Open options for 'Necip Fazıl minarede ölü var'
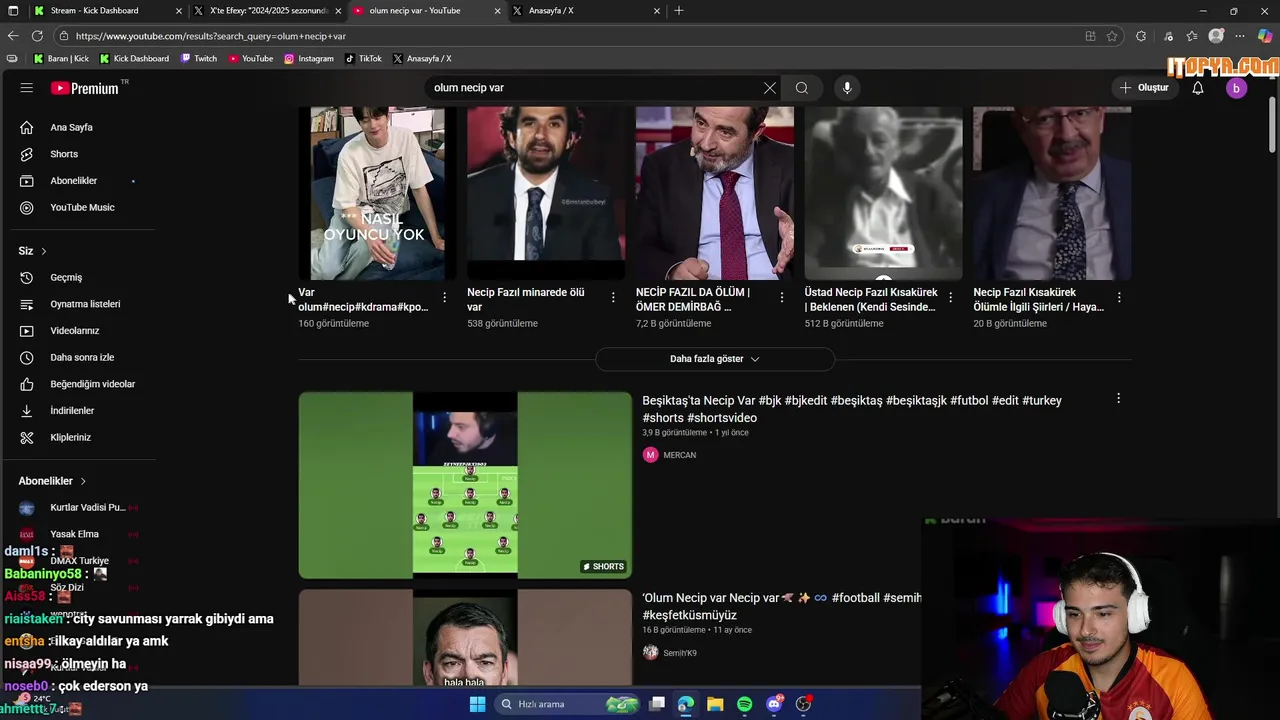The height and width of the screenshot is (720, 1280). point(613,298)
